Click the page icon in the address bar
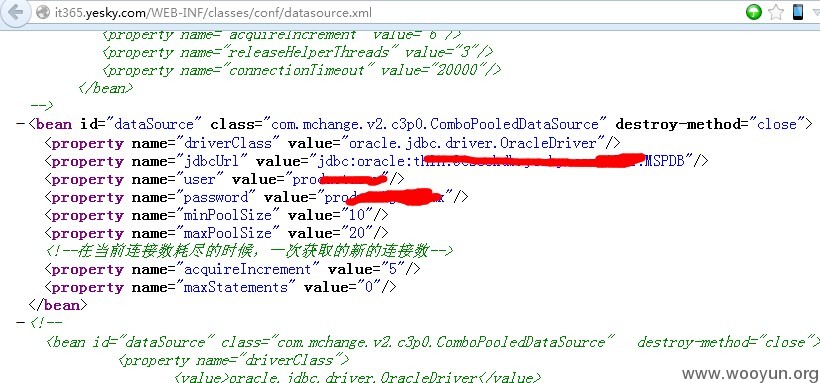 [x=44, y=13]
